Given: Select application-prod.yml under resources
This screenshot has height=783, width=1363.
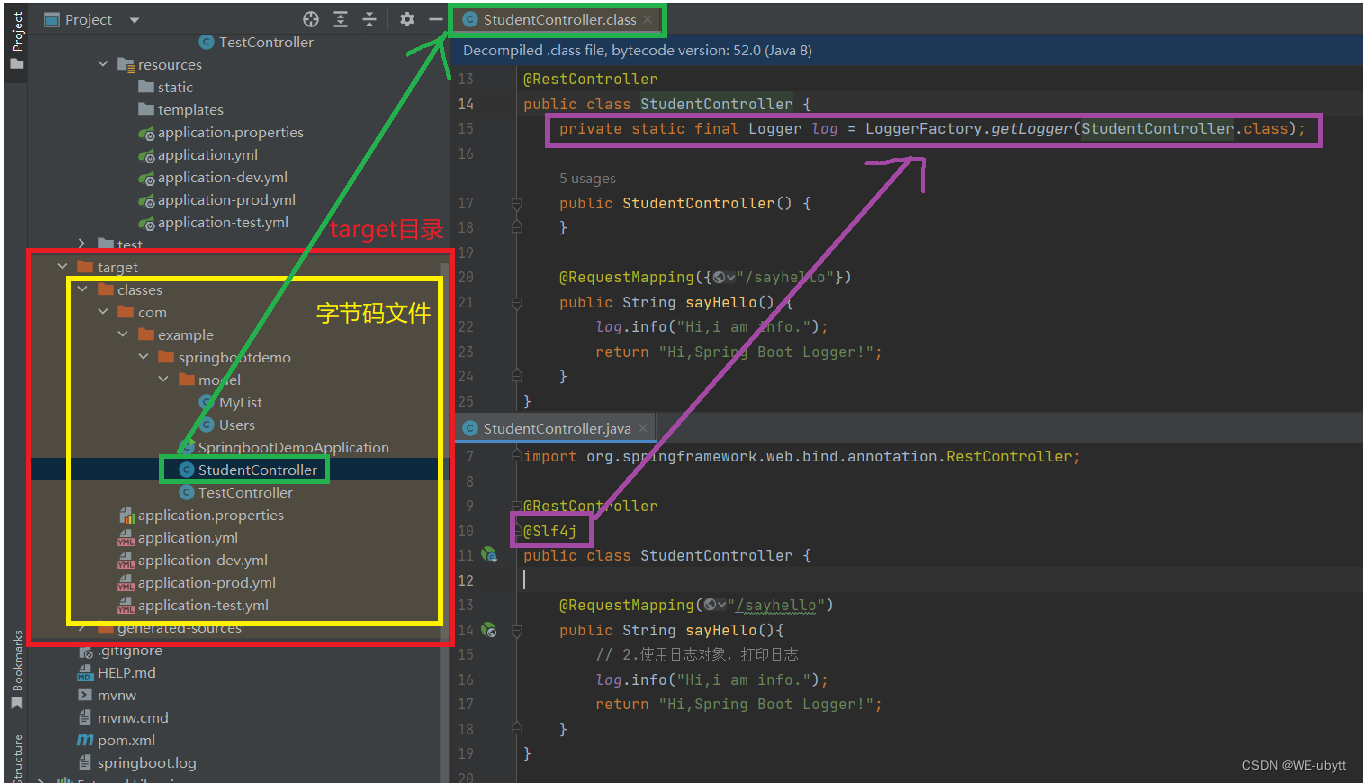Looking at the screenshot, I should pos(217,200).
